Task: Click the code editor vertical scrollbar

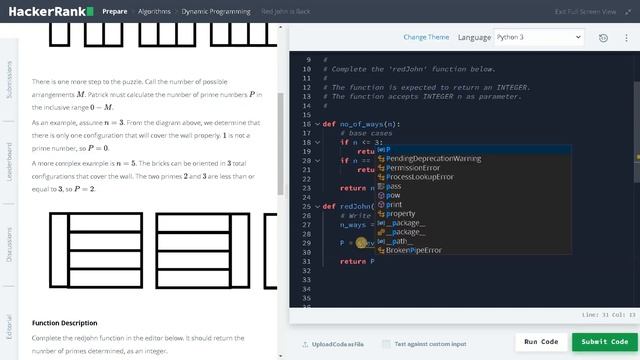Action: (637, 131)
